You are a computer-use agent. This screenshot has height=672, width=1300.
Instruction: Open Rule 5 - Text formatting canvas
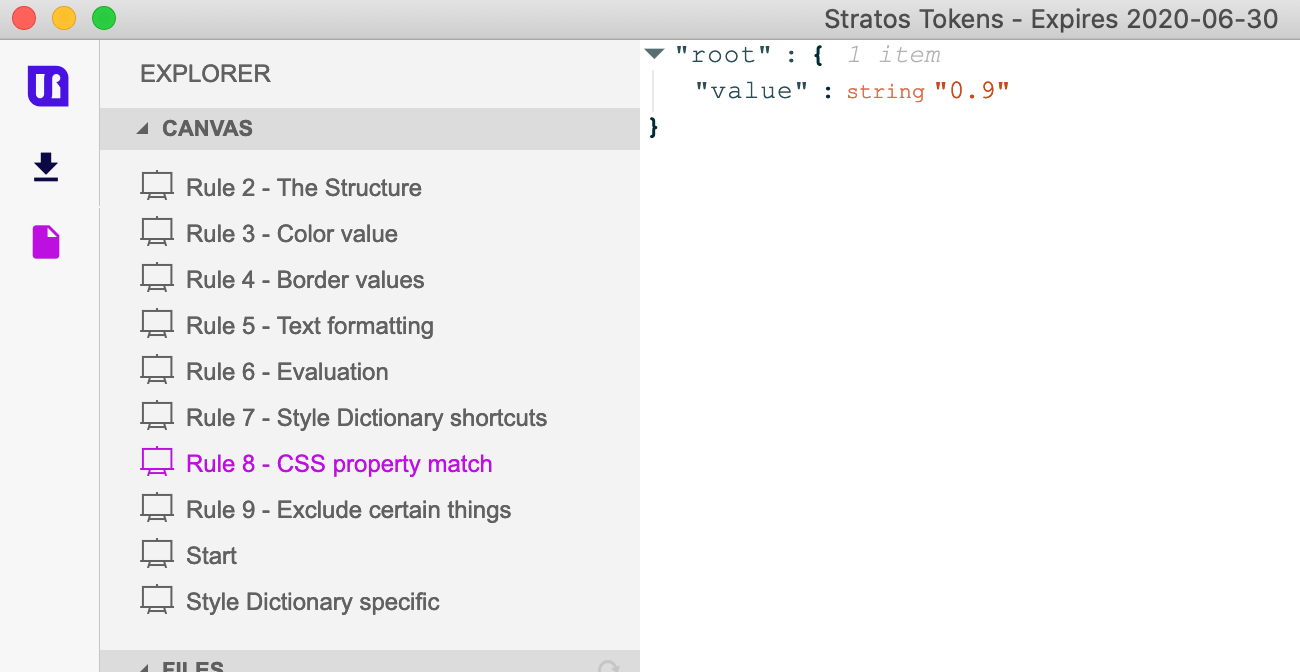click(310, 326)
